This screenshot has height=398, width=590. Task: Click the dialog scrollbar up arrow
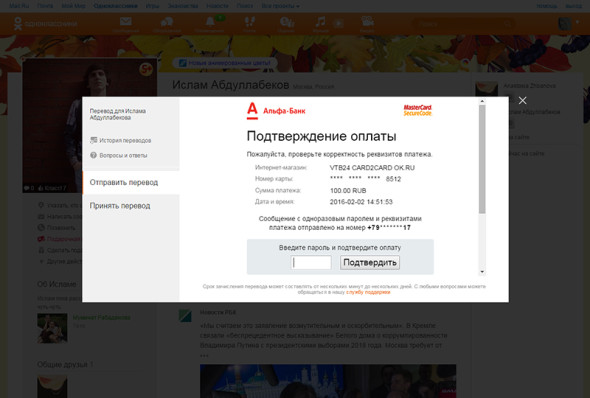click(x=482, y=101)
